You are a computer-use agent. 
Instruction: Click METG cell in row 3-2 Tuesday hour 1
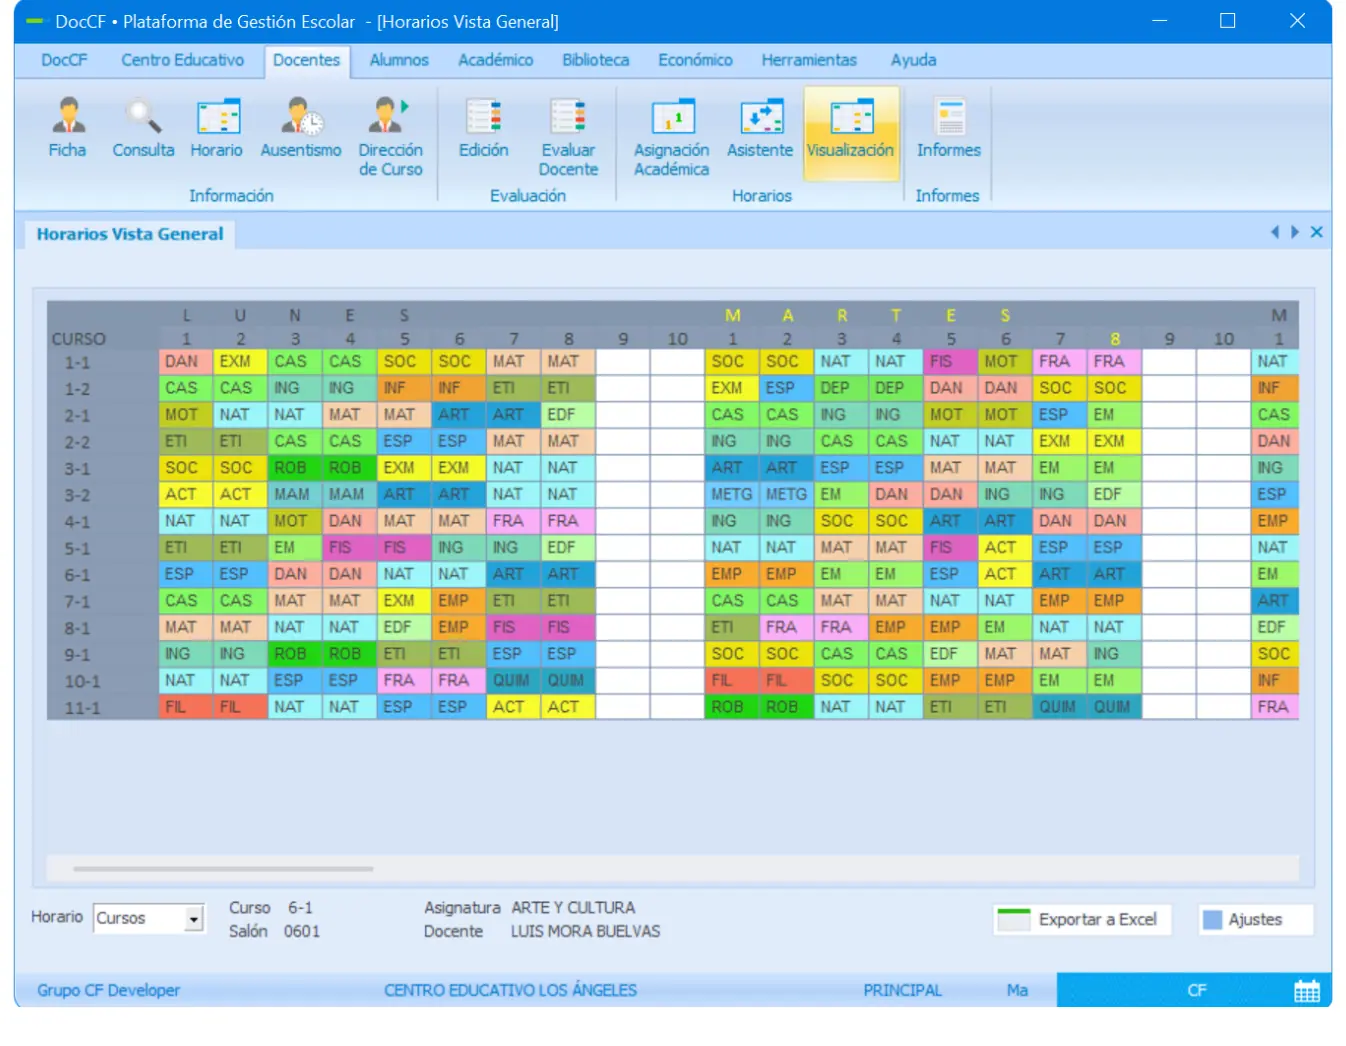click(x=732, y=495)
